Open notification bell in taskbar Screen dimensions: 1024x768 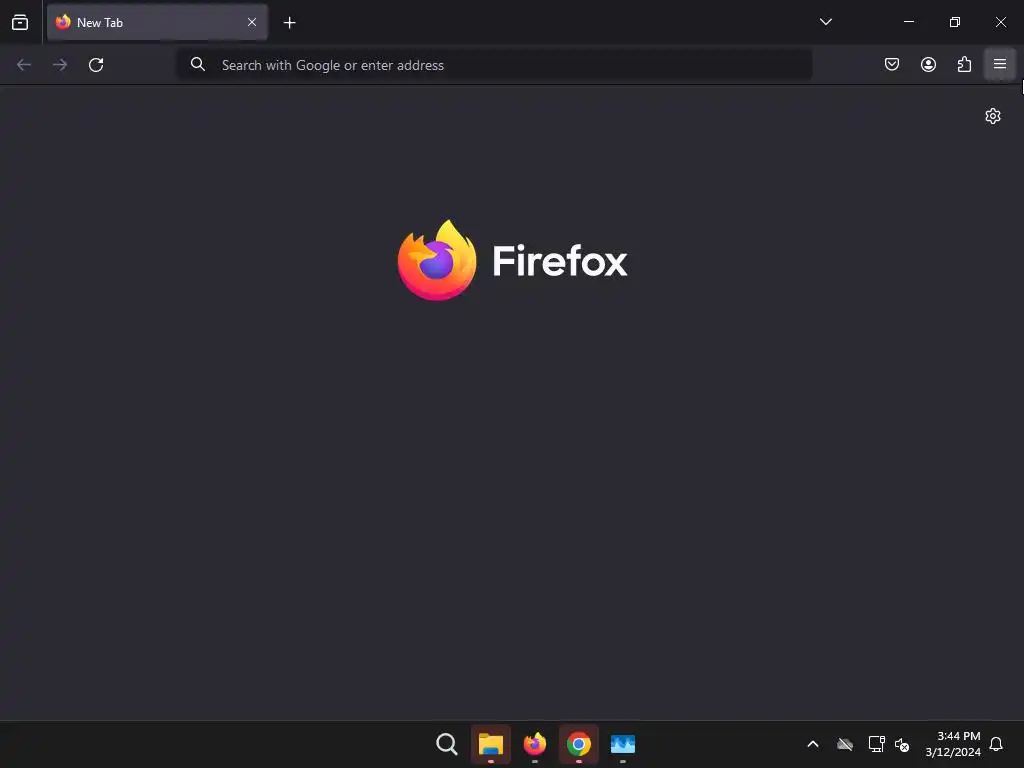tap(996, 744)
